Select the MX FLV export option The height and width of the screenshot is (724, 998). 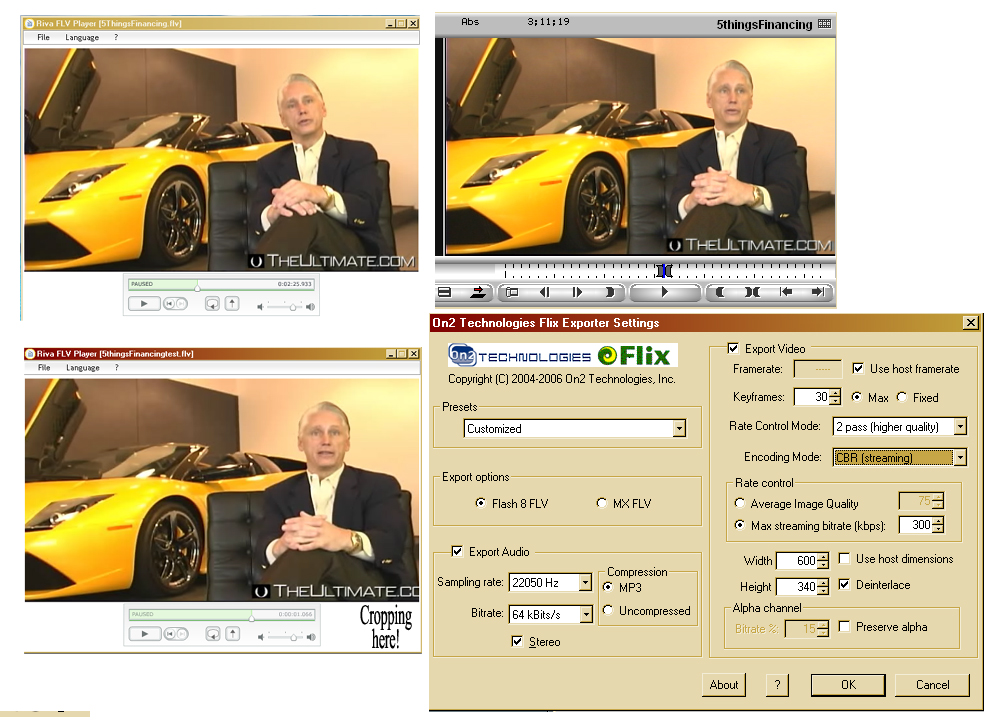602,503
